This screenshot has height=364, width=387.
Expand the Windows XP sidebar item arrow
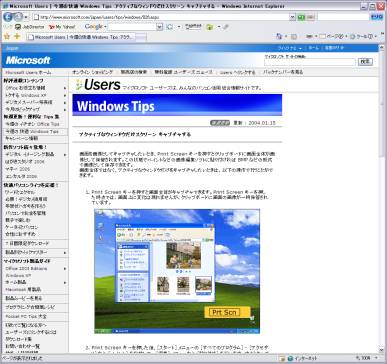(x=65, y=95)
